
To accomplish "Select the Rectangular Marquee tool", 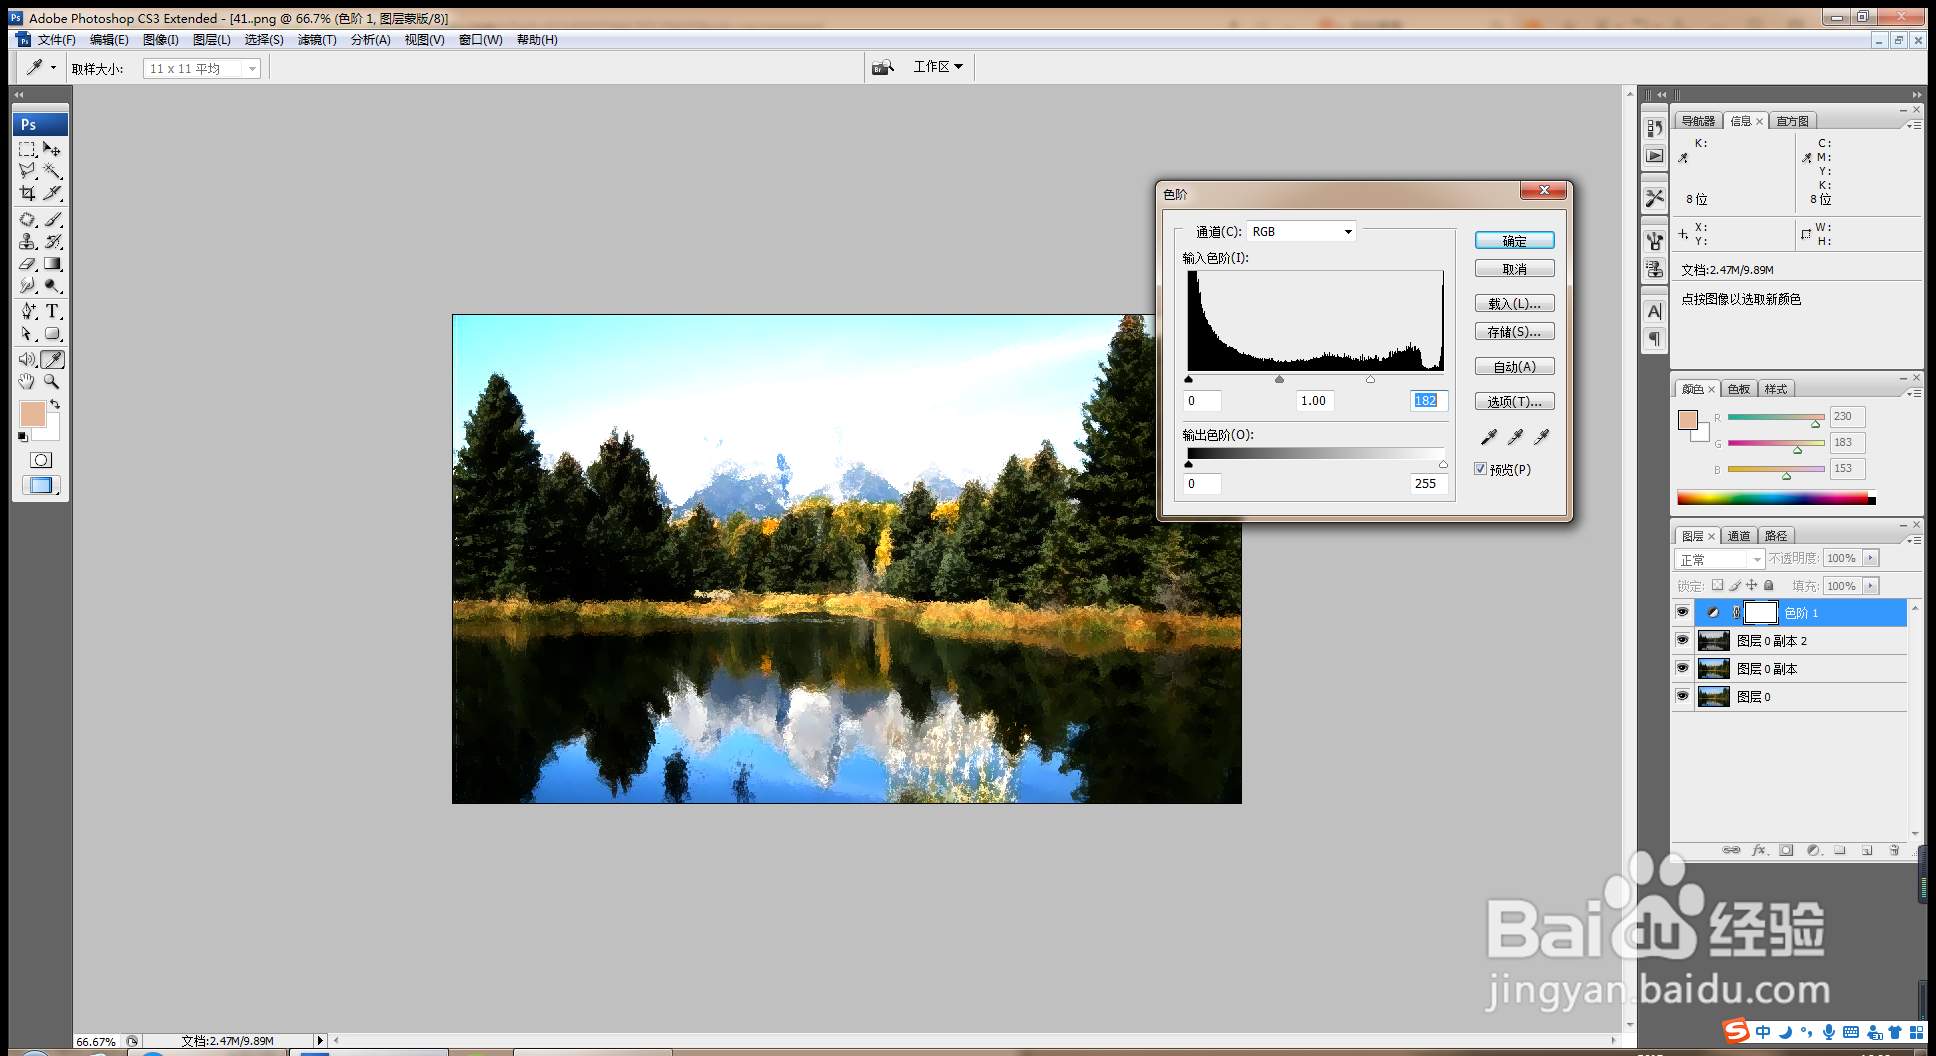I will pyautogui.click(x=27, y=149).
